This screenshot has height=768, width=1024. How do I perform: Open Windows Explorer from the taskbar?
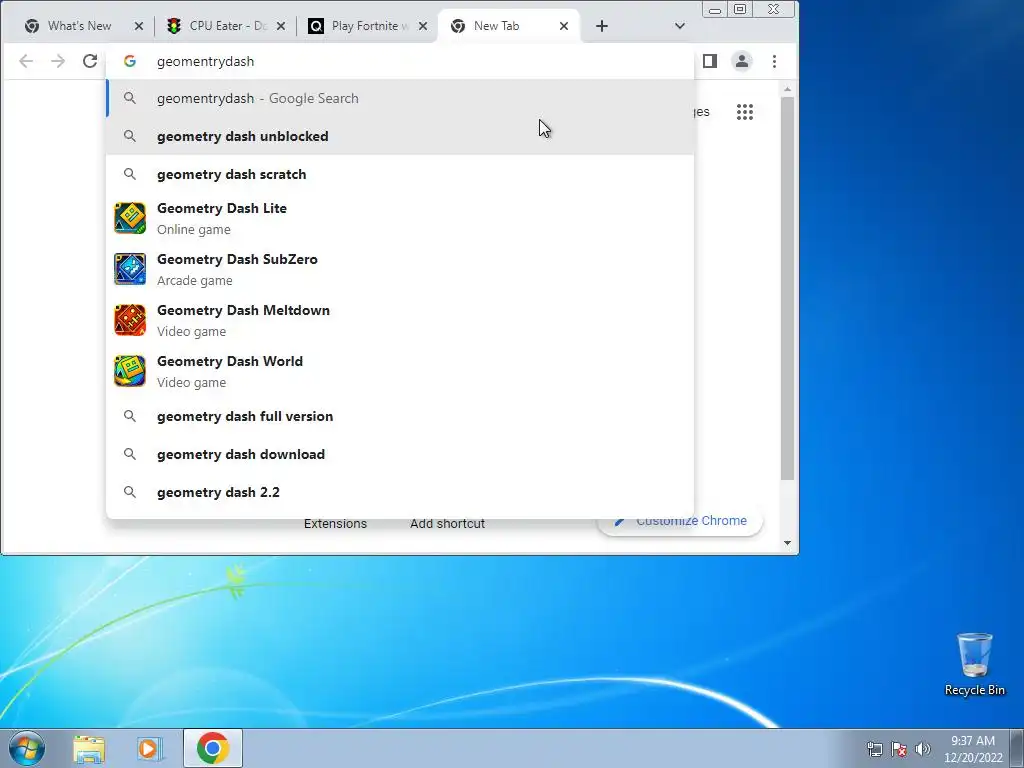coord(89,748)
